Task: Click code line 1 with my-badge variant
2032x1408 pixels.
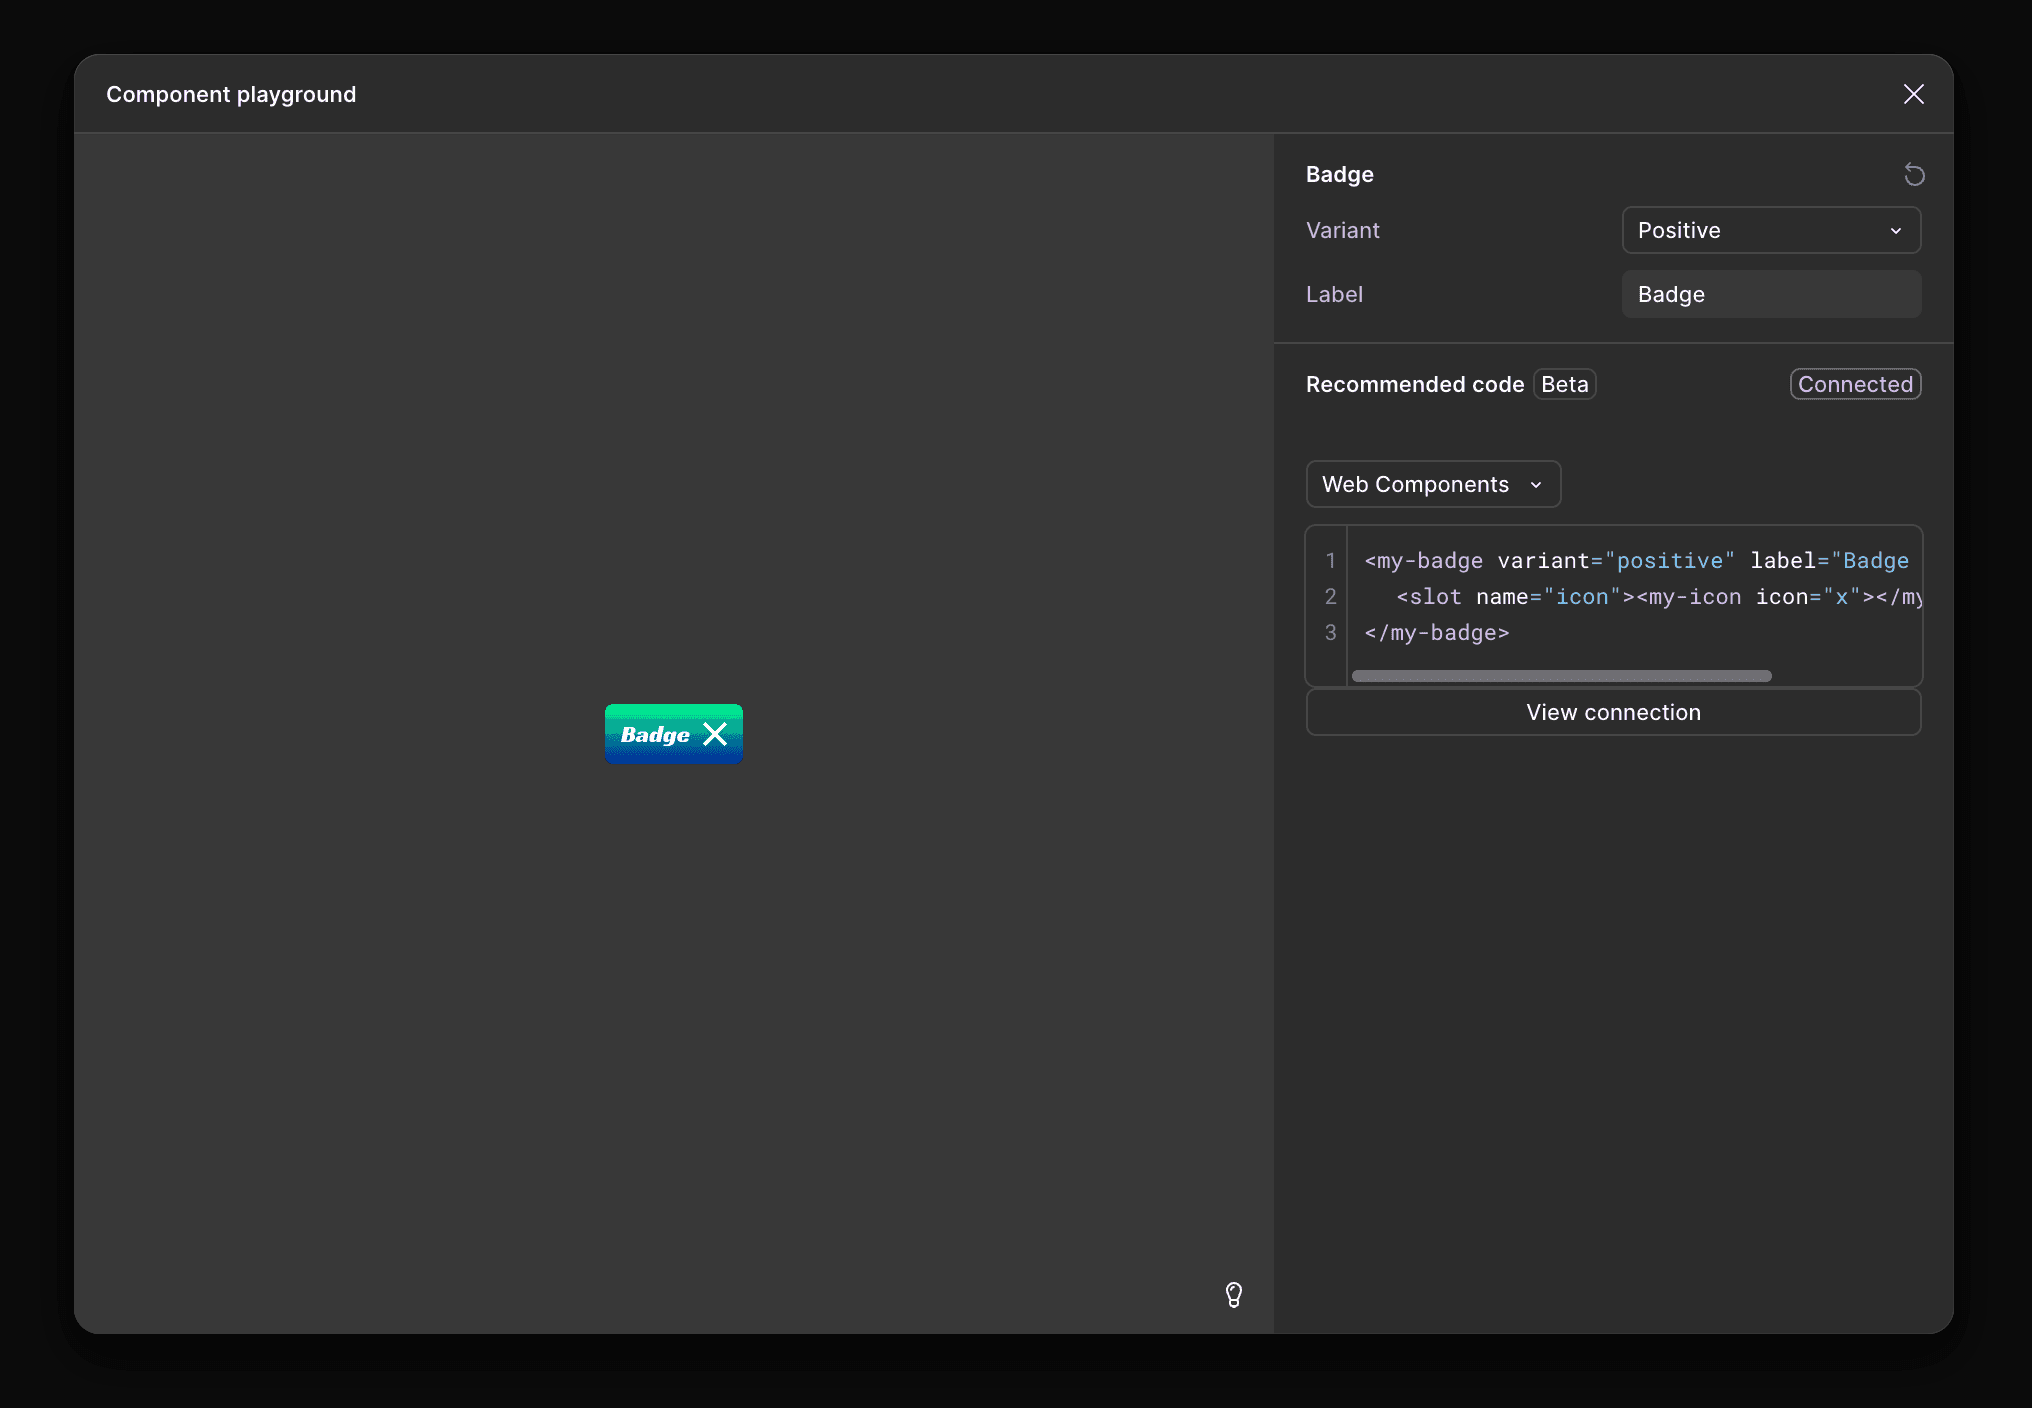Action: point(1636,561)
